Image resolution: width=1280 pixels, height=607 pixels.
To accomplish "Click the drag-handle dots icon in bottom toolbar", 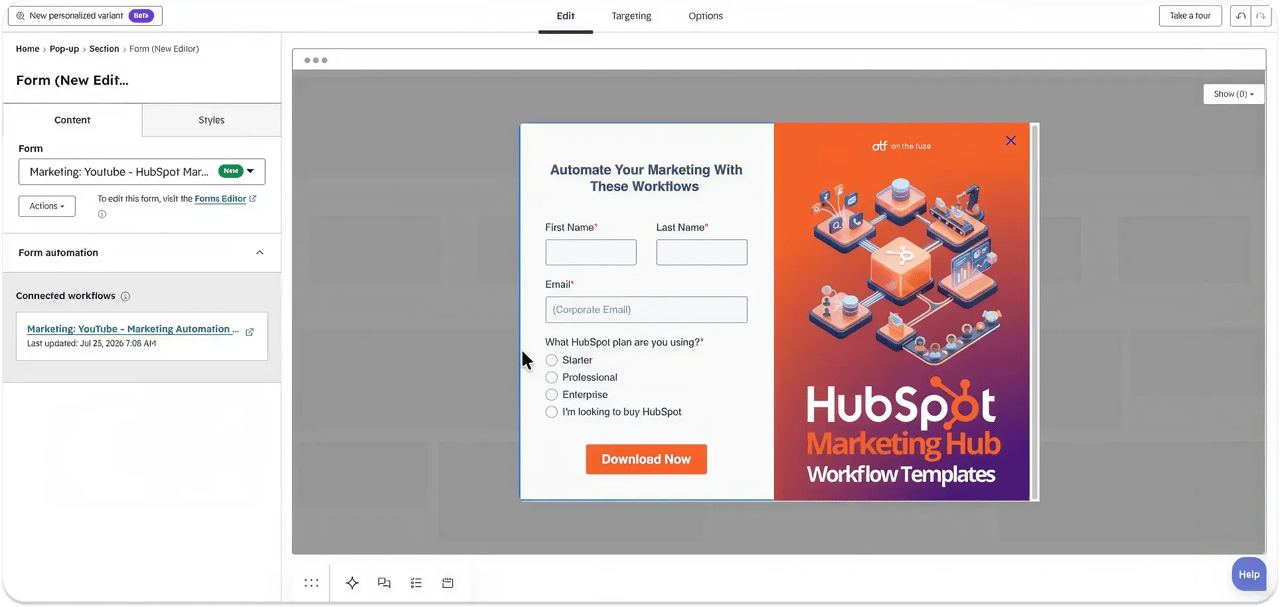I will tap(311, 583).
